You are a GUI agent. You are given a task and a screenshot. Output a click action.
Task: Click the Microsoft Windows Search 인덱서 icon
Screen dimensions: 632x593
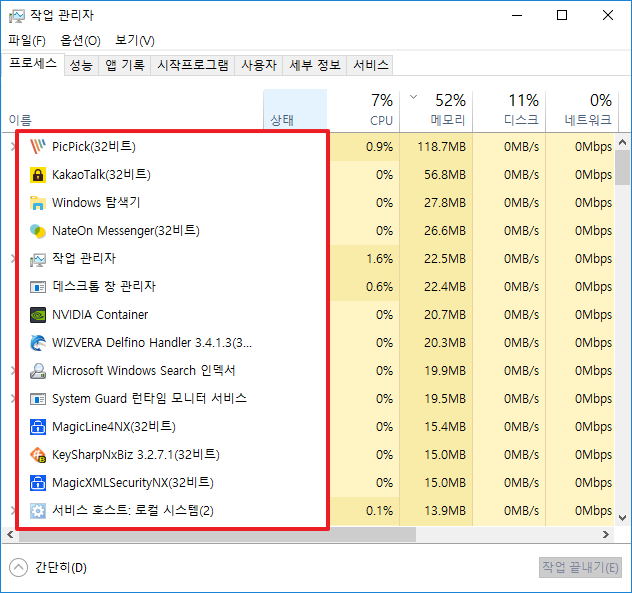(37, 371)
